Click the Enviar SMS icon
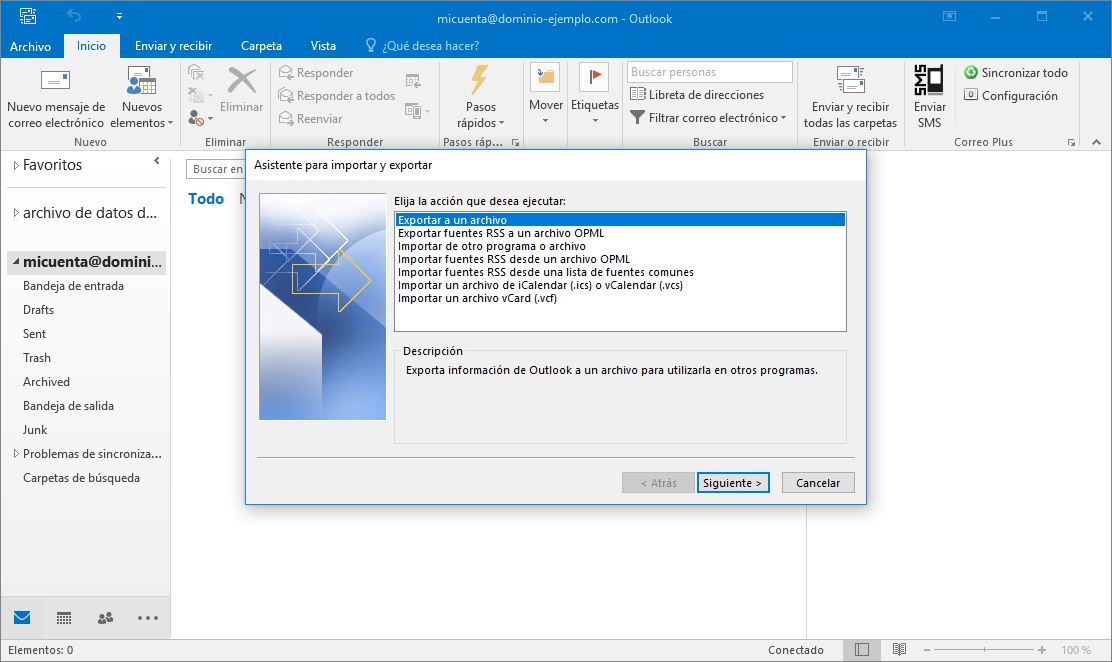The width and height of the screenshot is (1112, 662). pyautogui.click(x=929, y=79)
